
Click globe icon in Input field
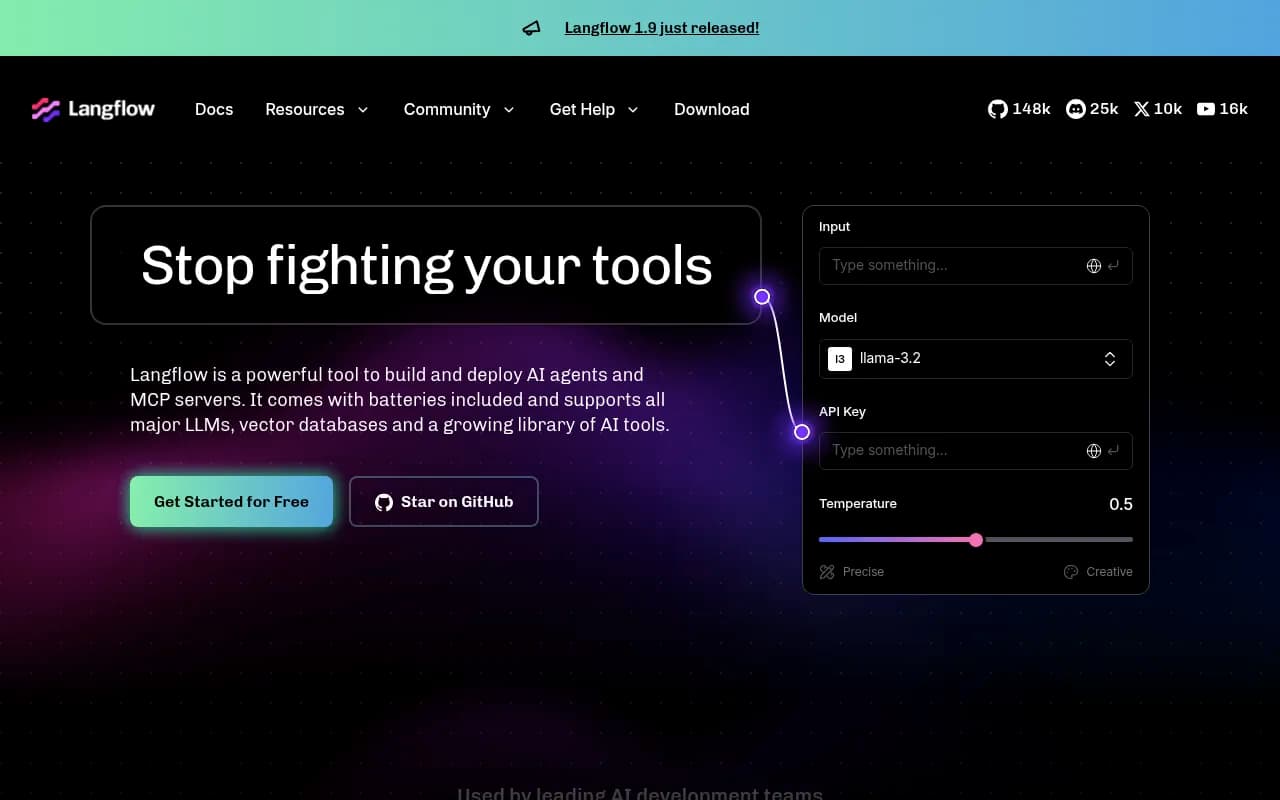[1094, 266]
